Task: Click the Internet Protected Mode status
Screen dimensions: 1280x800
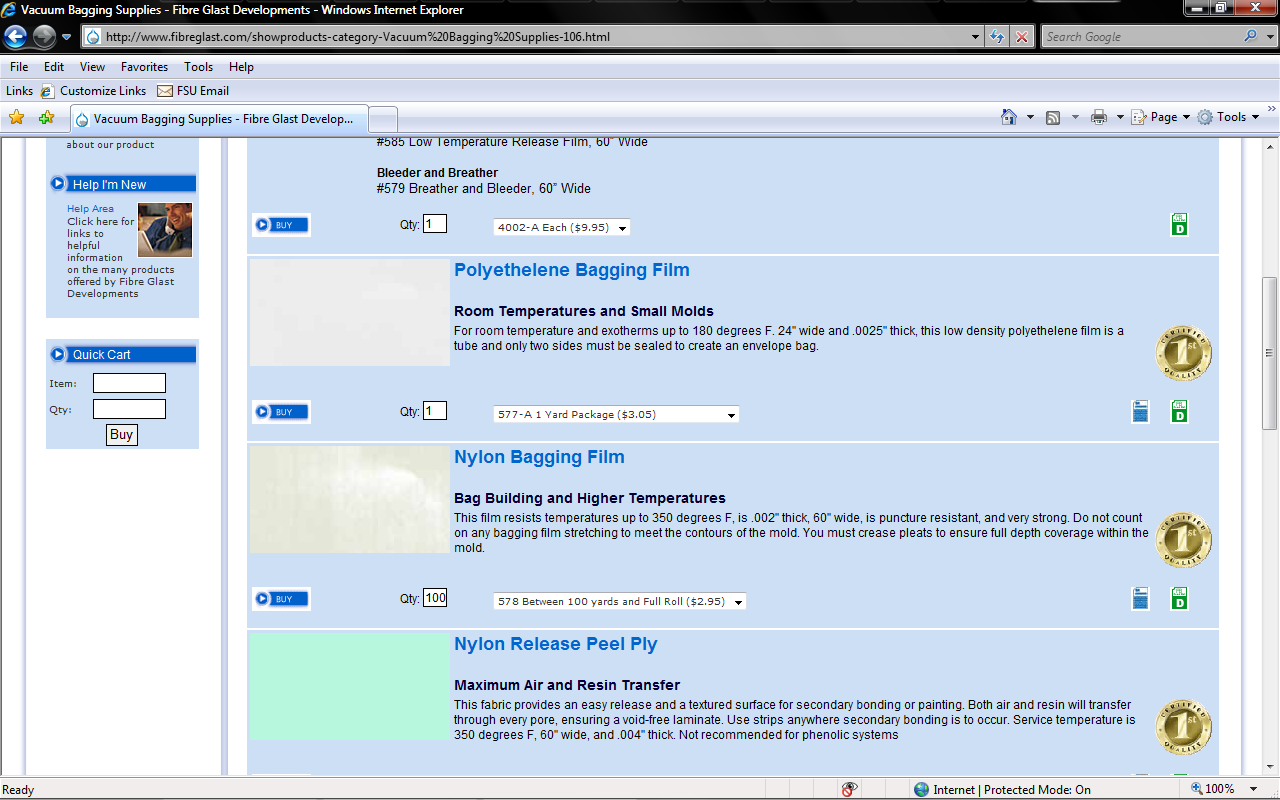Action: (1003, 789)
